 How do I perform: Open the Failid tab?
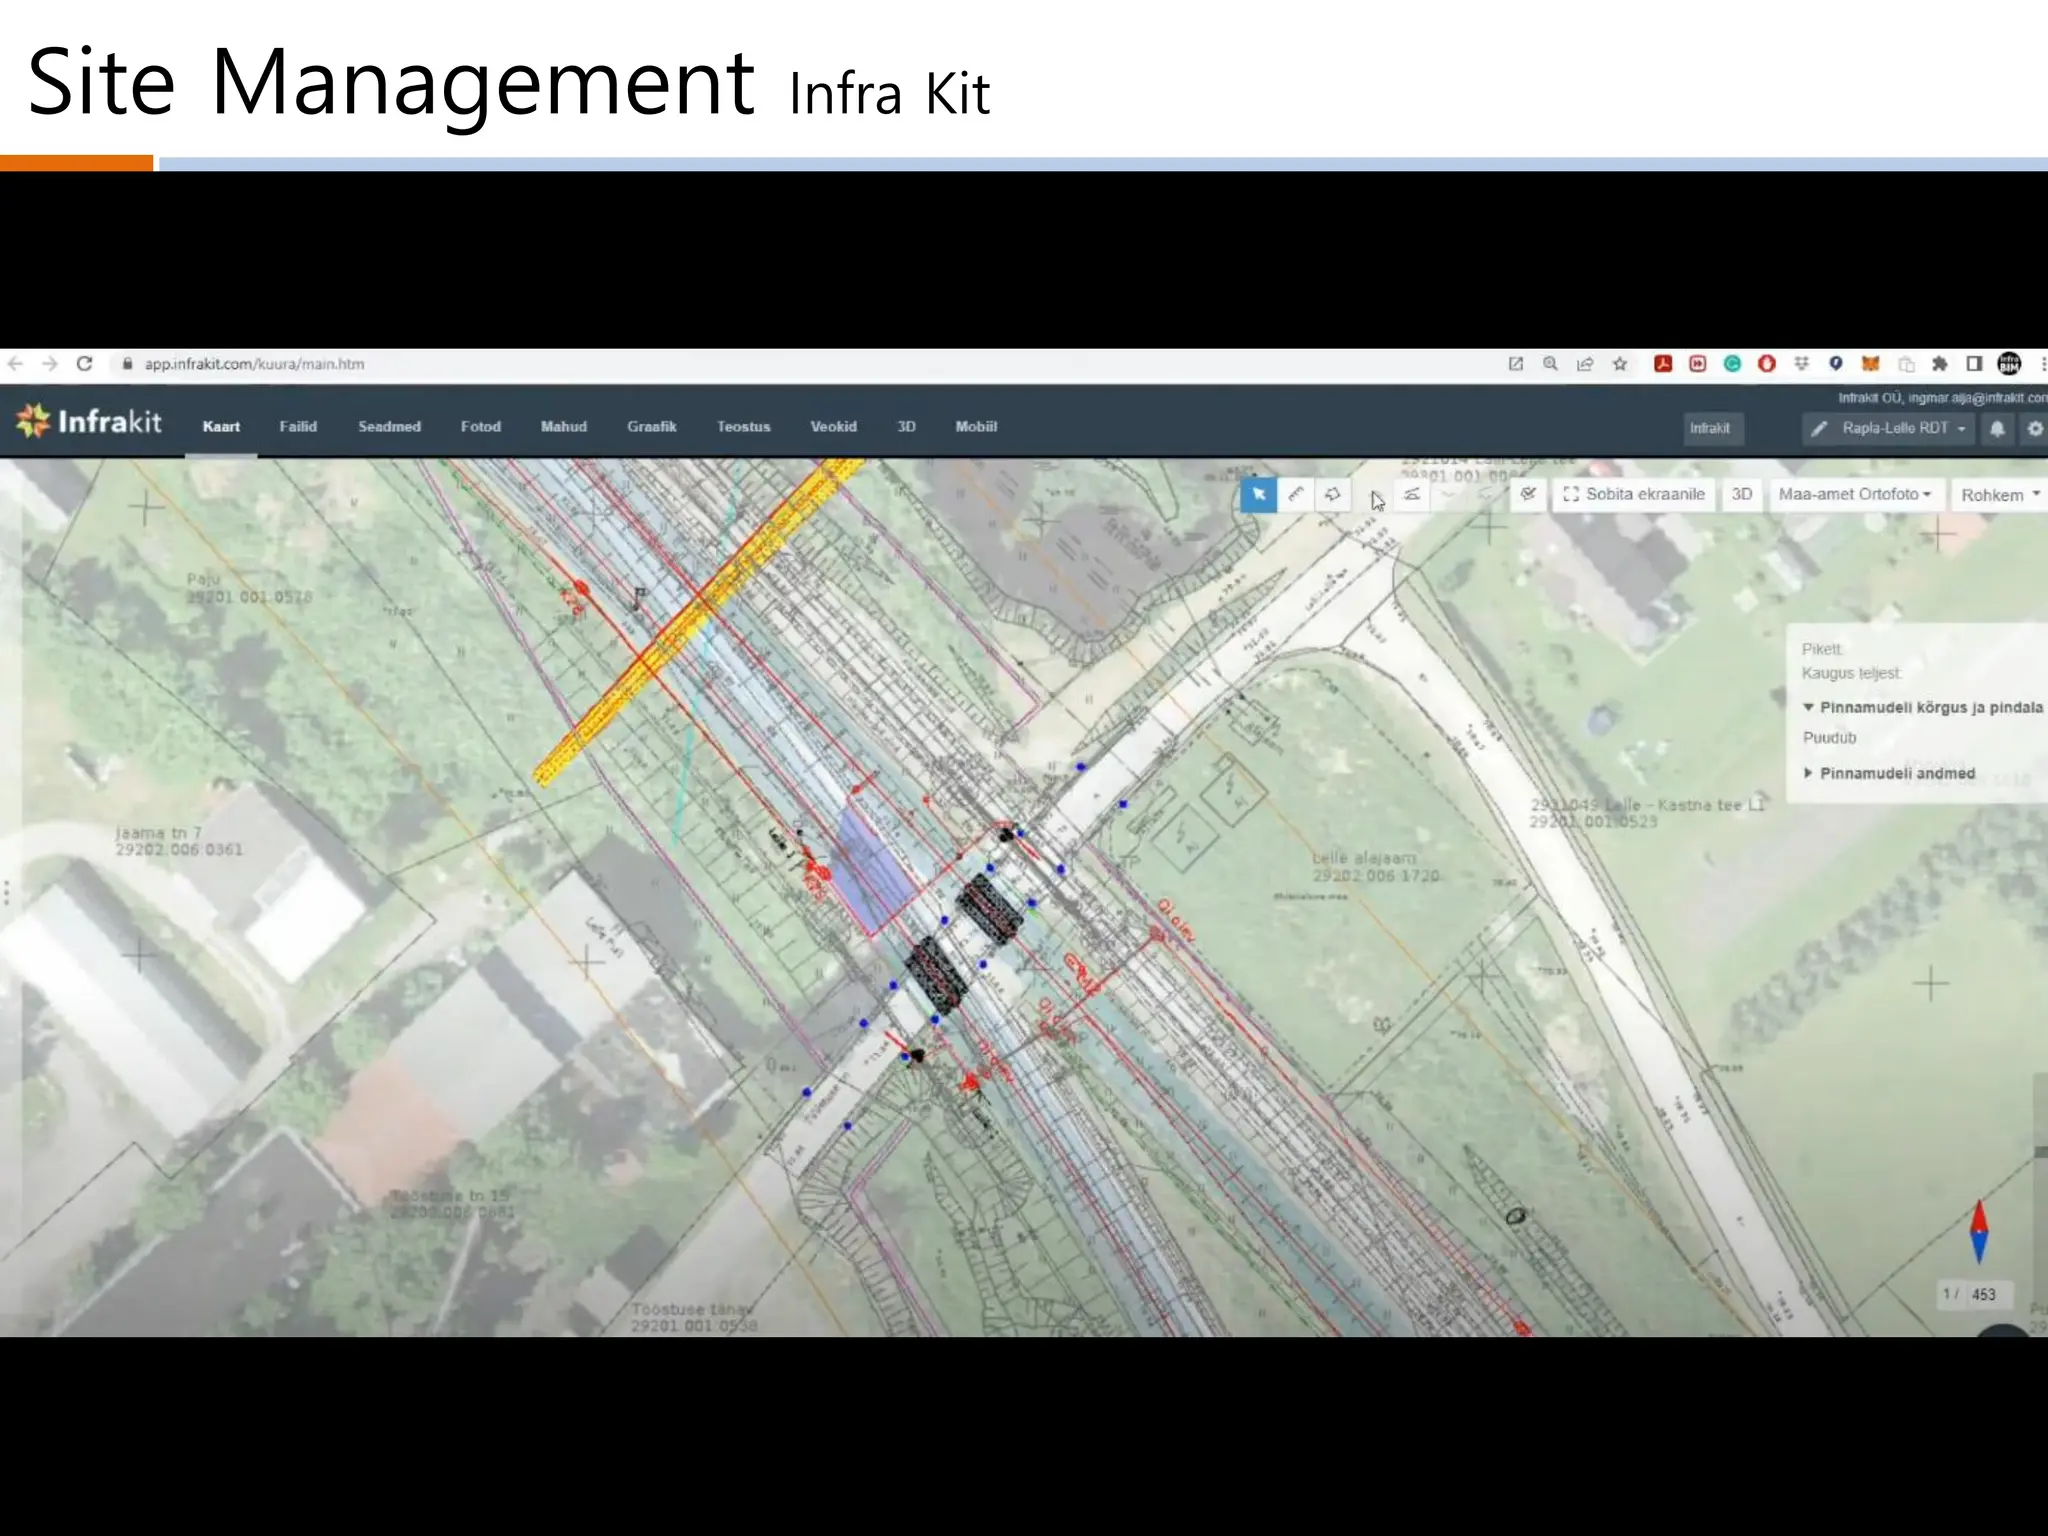[x=298, y=427]
